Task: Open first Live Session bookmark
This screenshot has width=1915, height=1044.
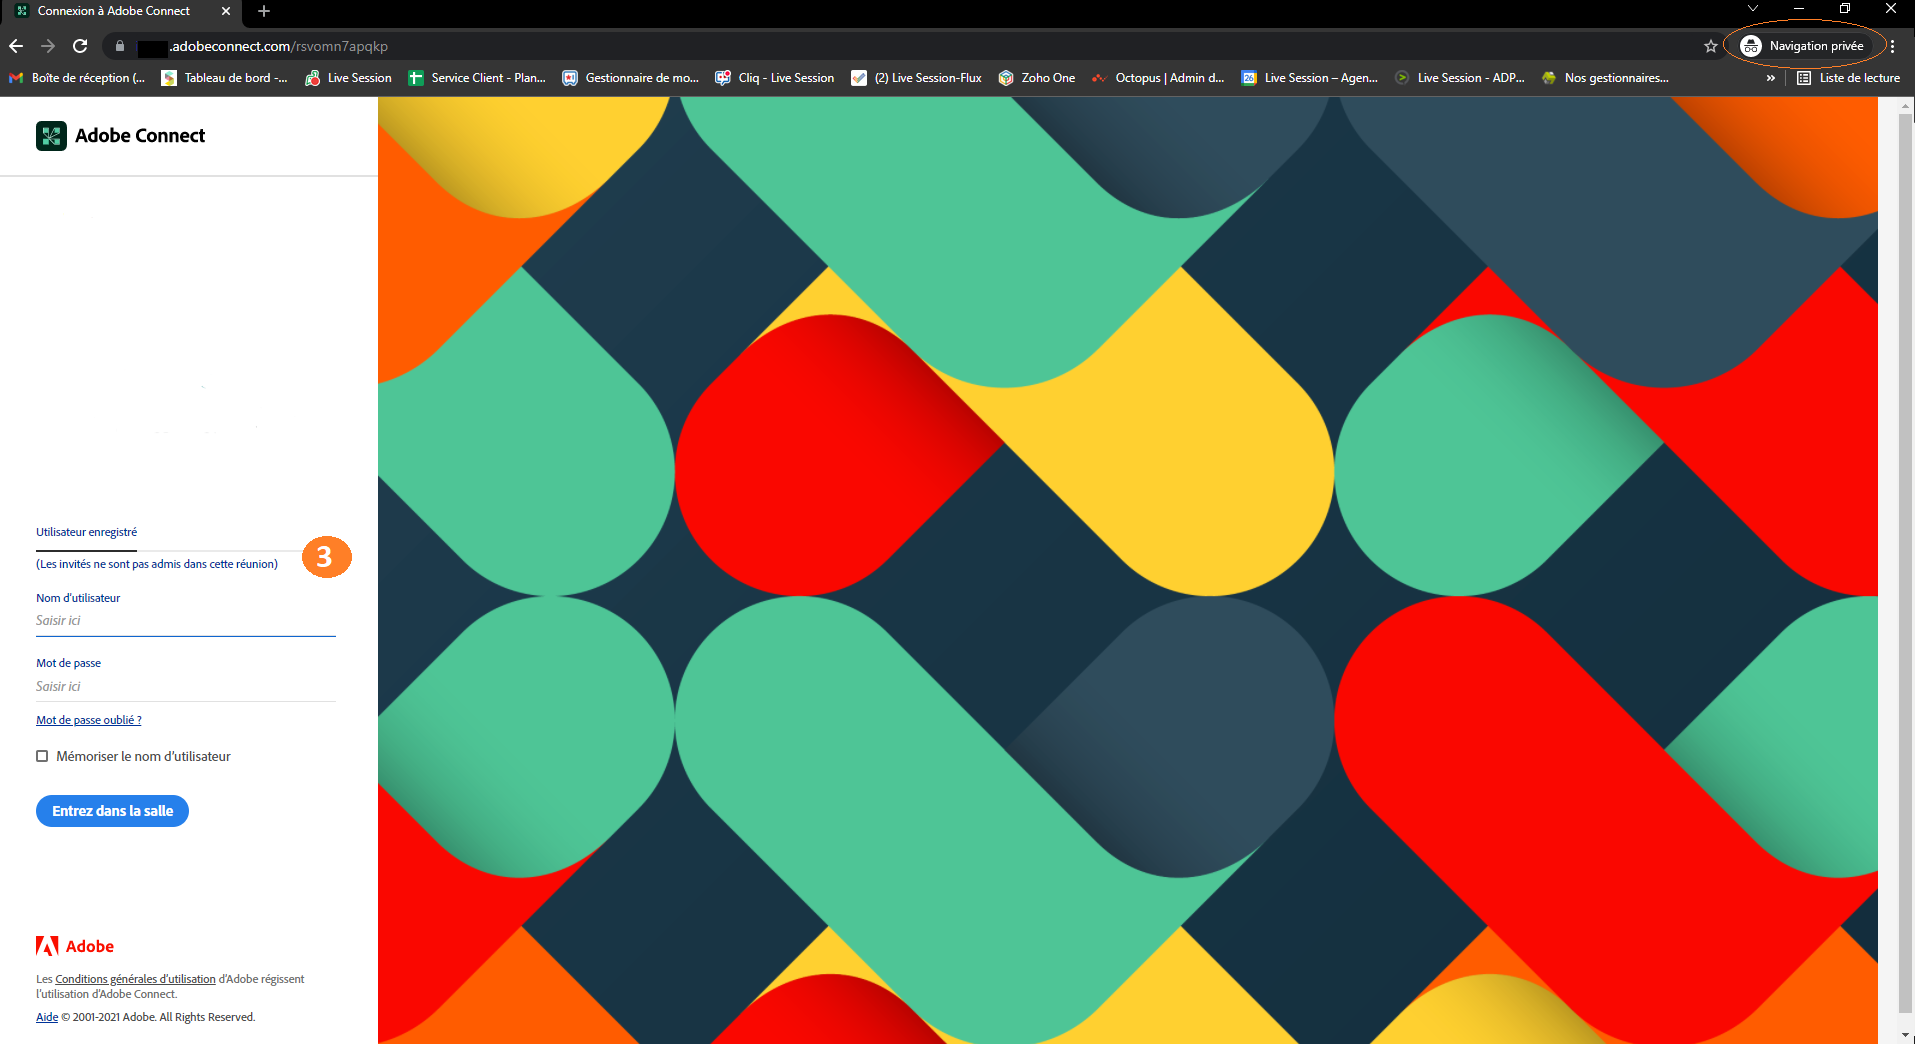Action: tap(349, 78)
